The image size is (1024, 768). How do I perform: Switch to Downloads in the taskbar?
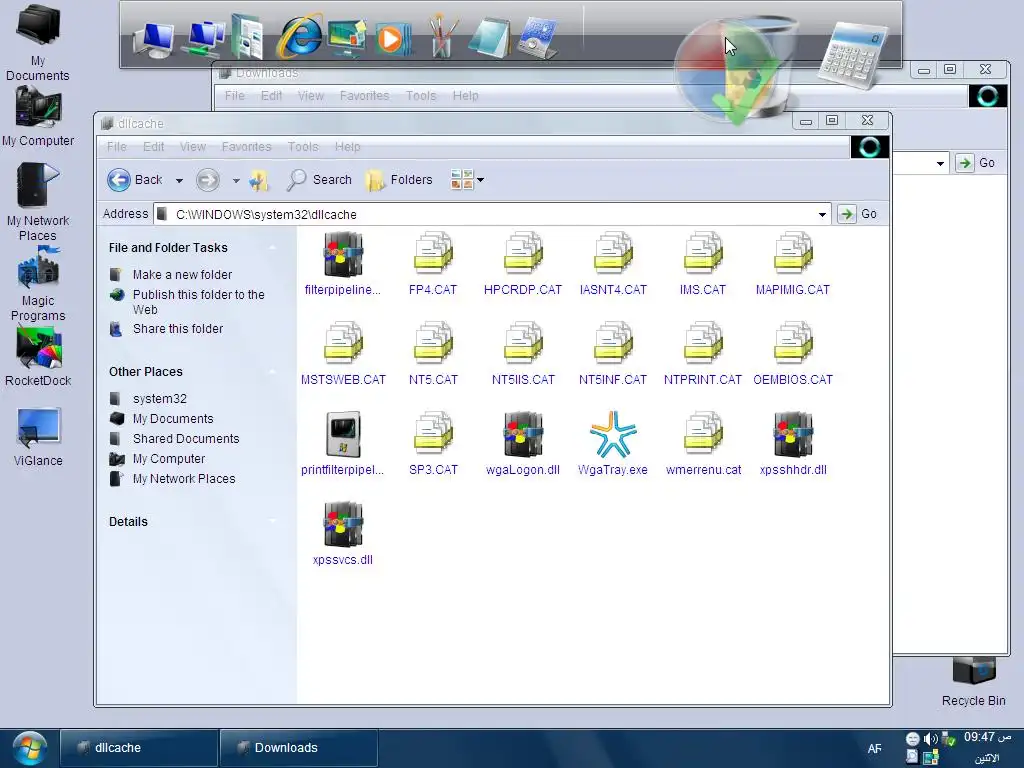(298, 748)
